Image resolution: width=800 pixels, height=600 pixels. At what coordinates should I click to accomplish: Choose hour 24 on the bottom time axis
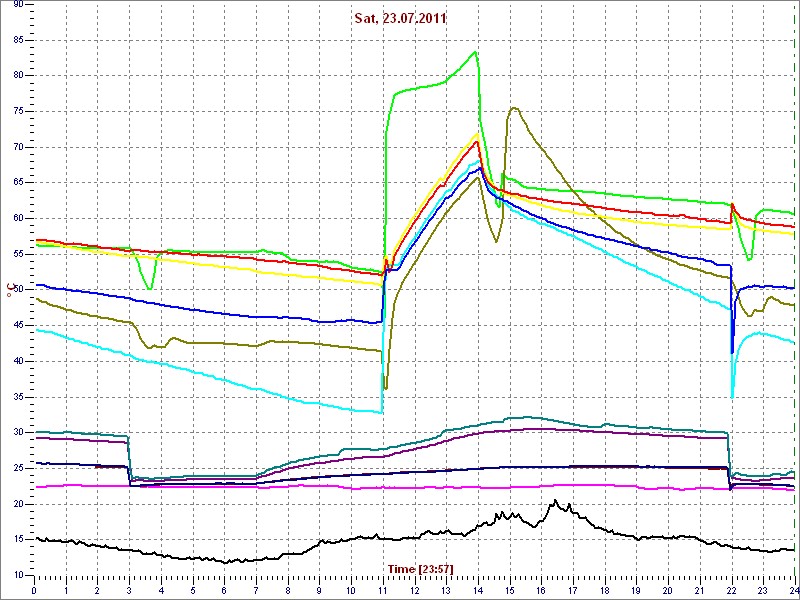pyautogui.click(x=793, y=590)
